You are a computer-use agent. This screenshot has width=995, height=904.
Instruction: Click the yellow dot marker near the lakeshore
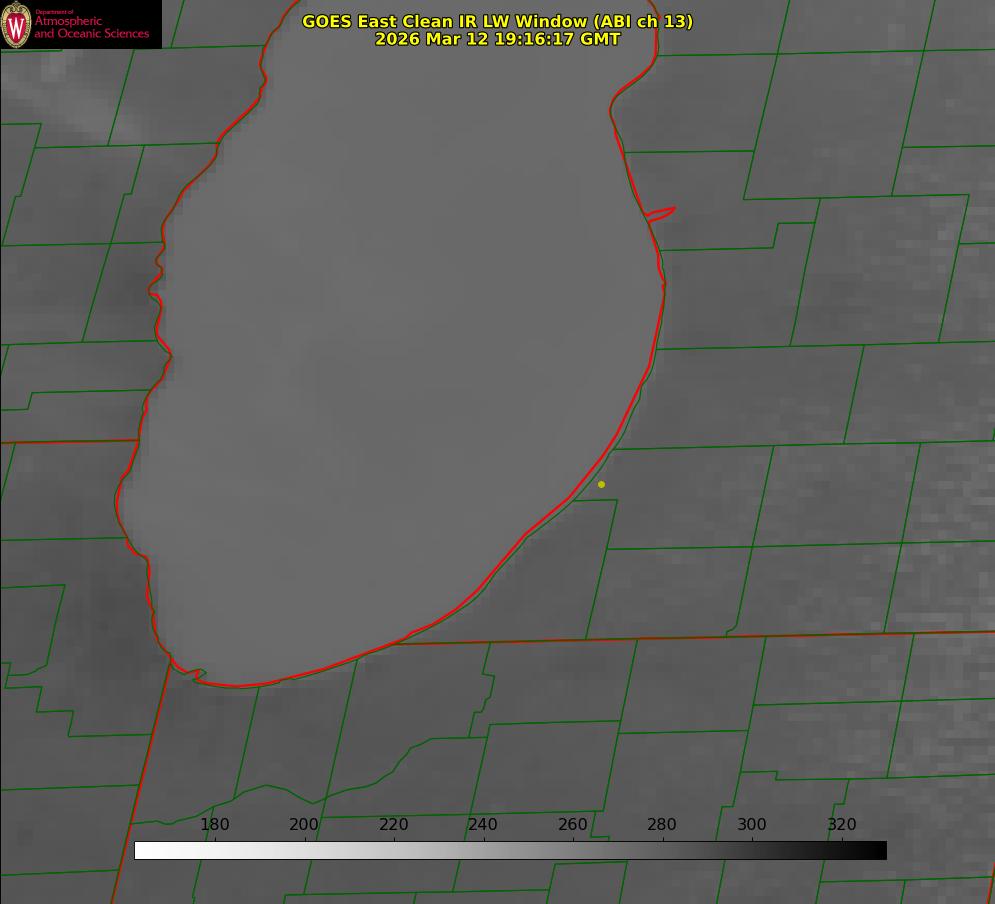pos(601,484)
